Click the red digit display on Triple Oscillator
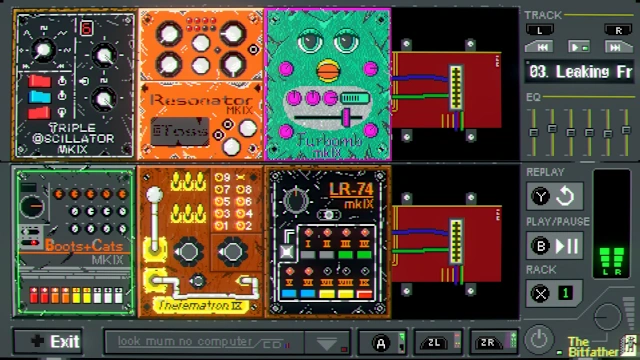The image size is (640, 360). (87, 29)
